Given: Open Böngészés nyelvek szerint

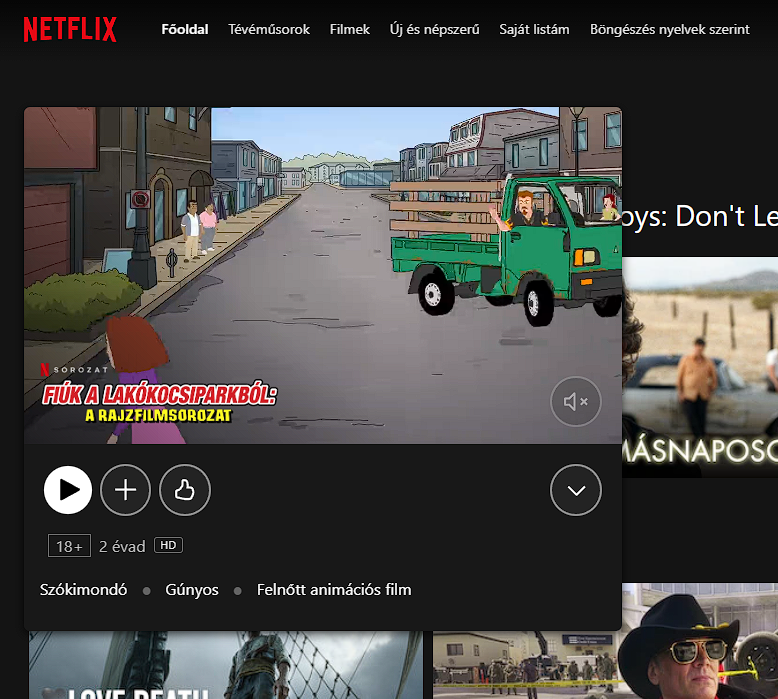Looking at the screenshot, I should 670,29.
